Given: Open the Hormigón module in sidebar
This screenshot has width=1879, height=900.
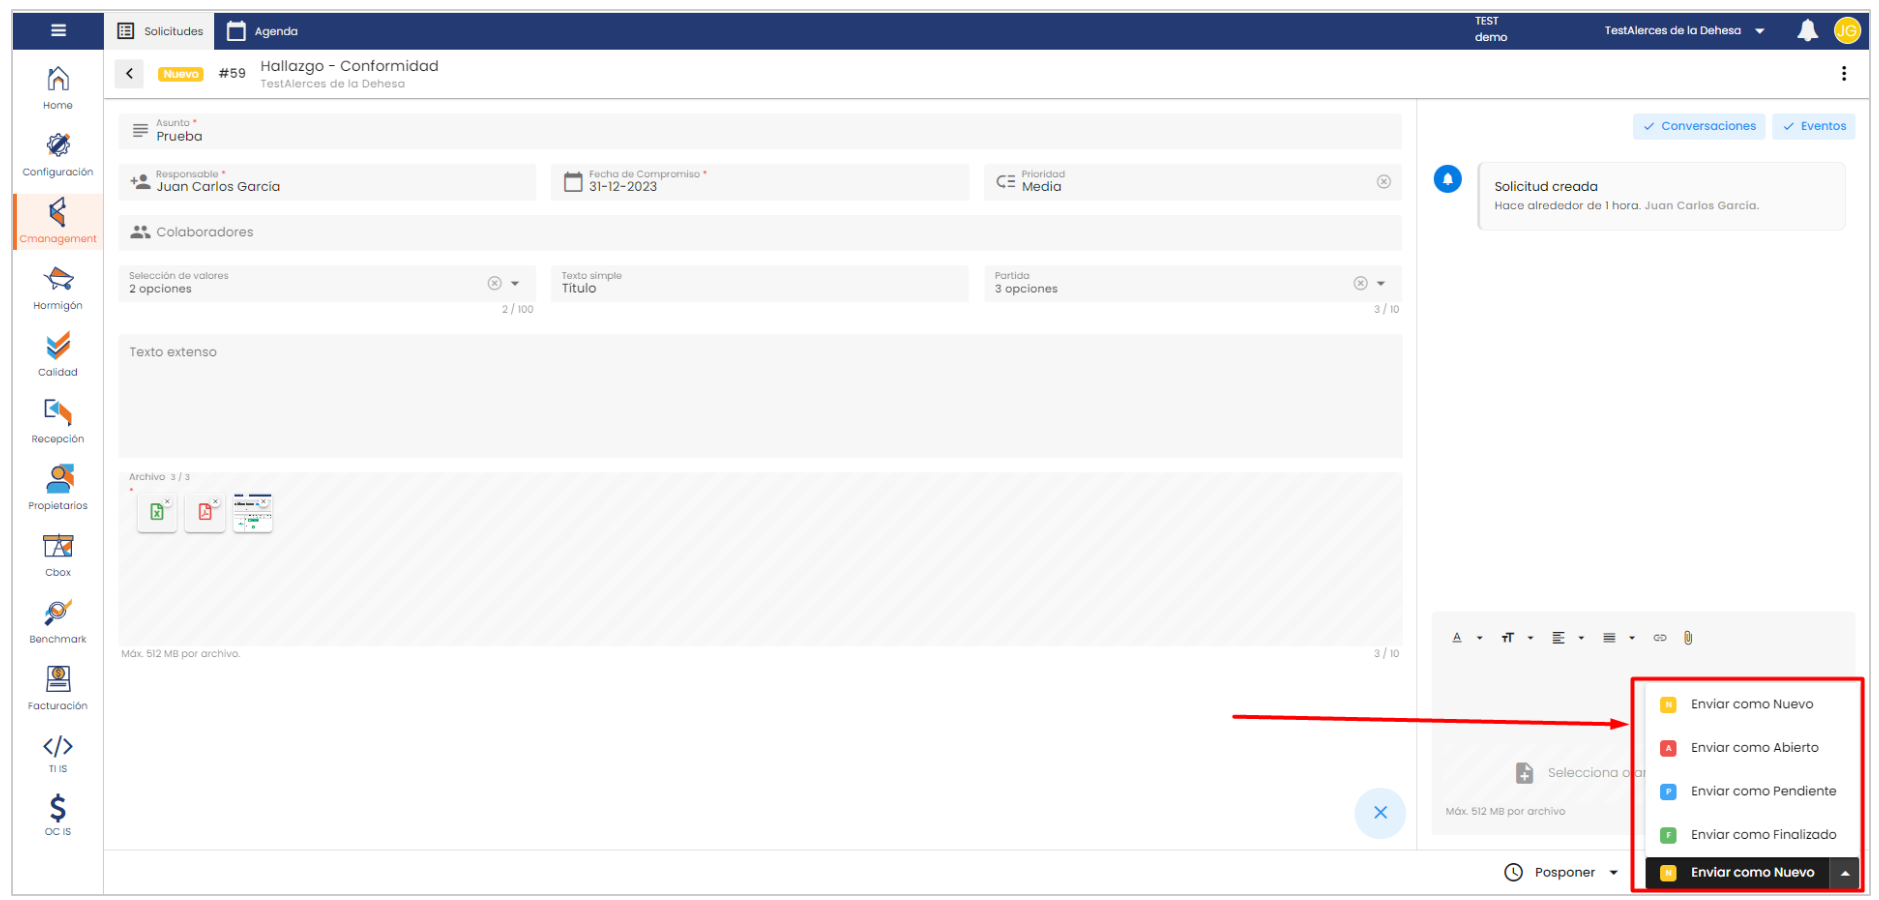Looking at the screenshot, I should pyautogui.click(x=58, y=287).
